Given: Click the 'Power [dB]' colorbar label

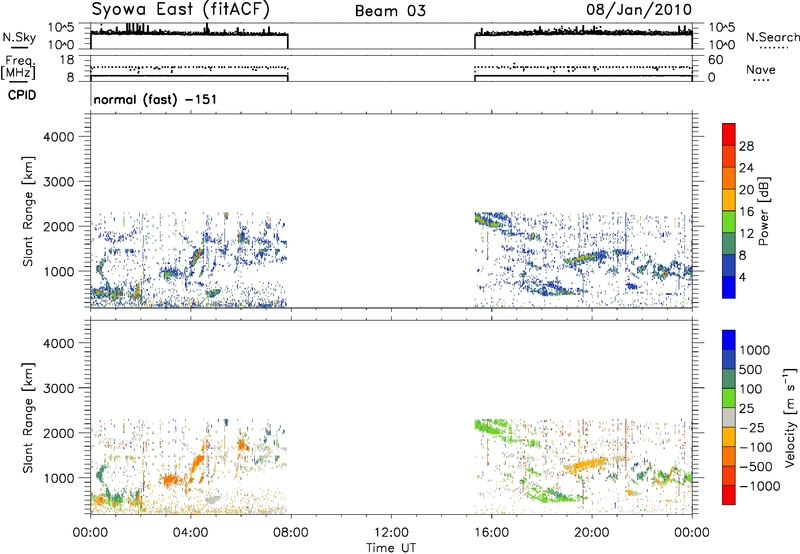Looking at the screenshot, I should [763, 211].
